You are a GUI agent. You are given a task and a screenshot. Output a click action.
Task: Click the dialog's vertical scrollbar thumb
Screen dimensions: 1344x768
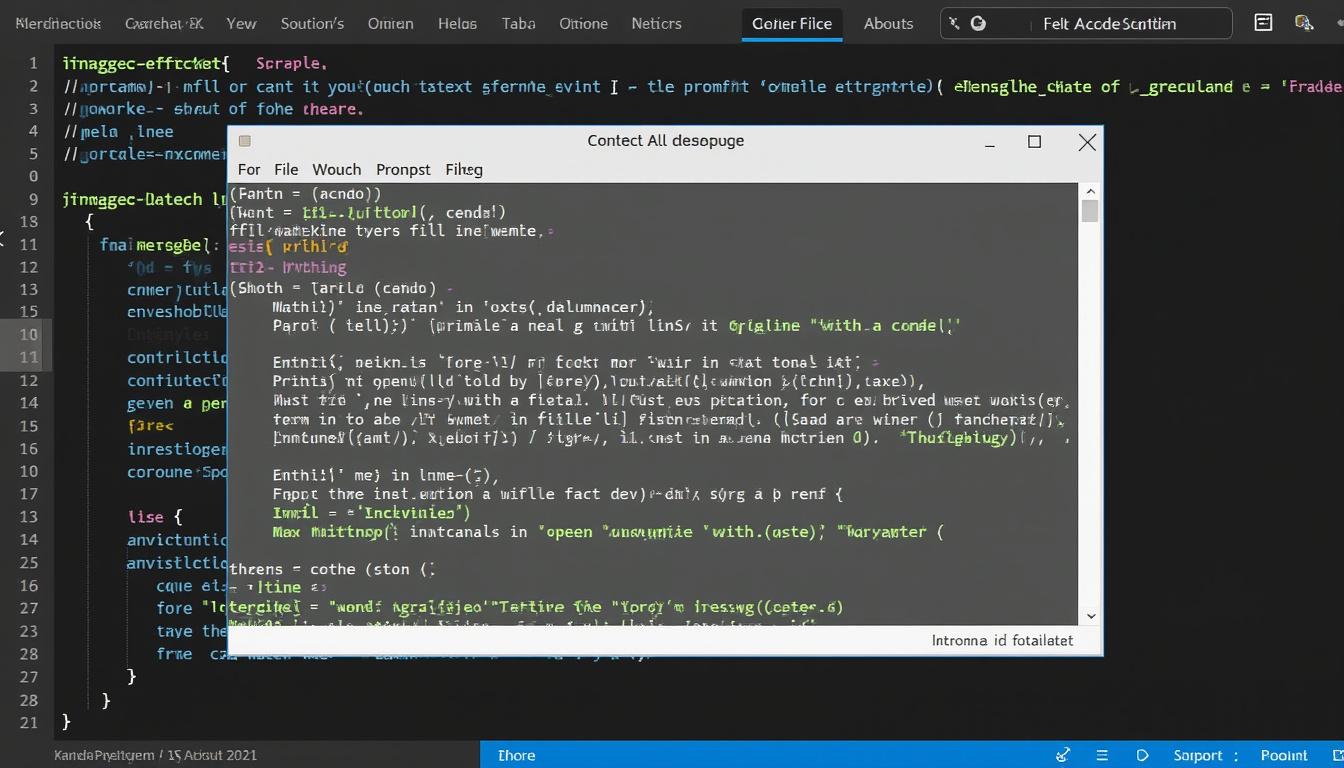(1090, 210)
